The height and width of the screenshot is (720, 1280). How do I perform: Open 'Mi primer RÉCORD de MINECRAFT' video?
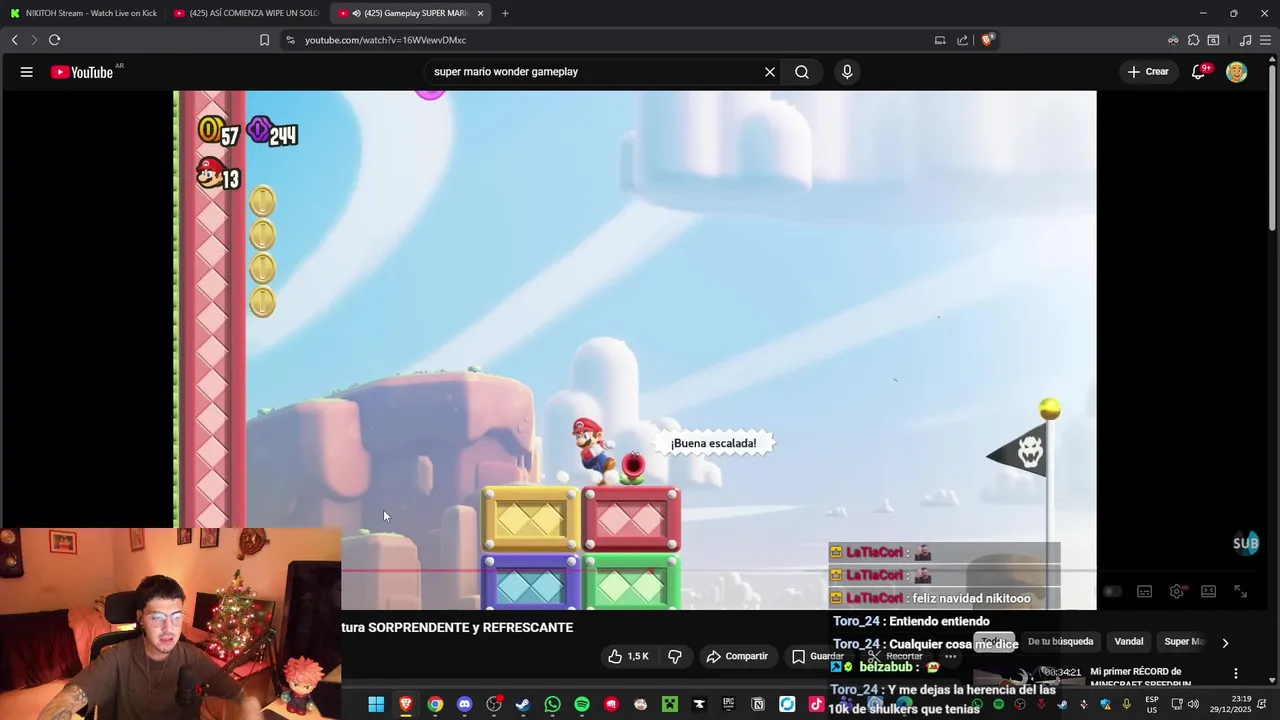(1140, 678)
